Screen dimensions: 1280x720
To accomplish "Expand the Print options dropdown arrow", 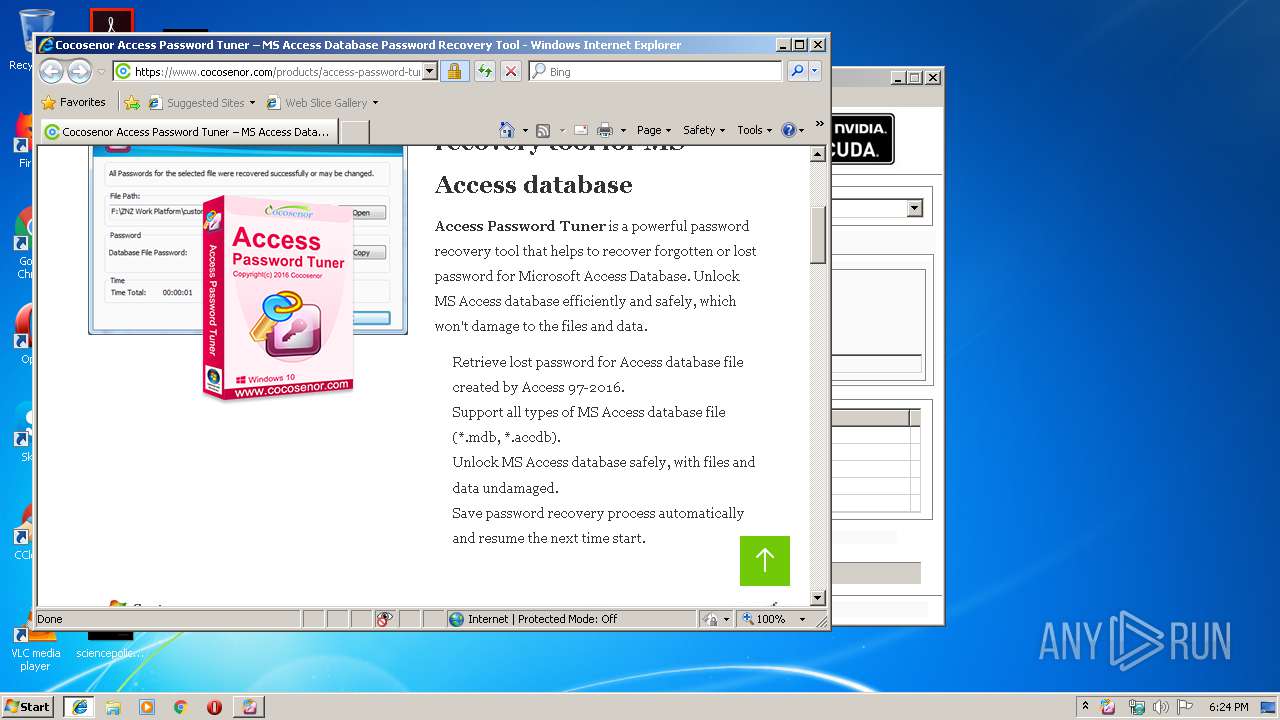I will 623,130.
